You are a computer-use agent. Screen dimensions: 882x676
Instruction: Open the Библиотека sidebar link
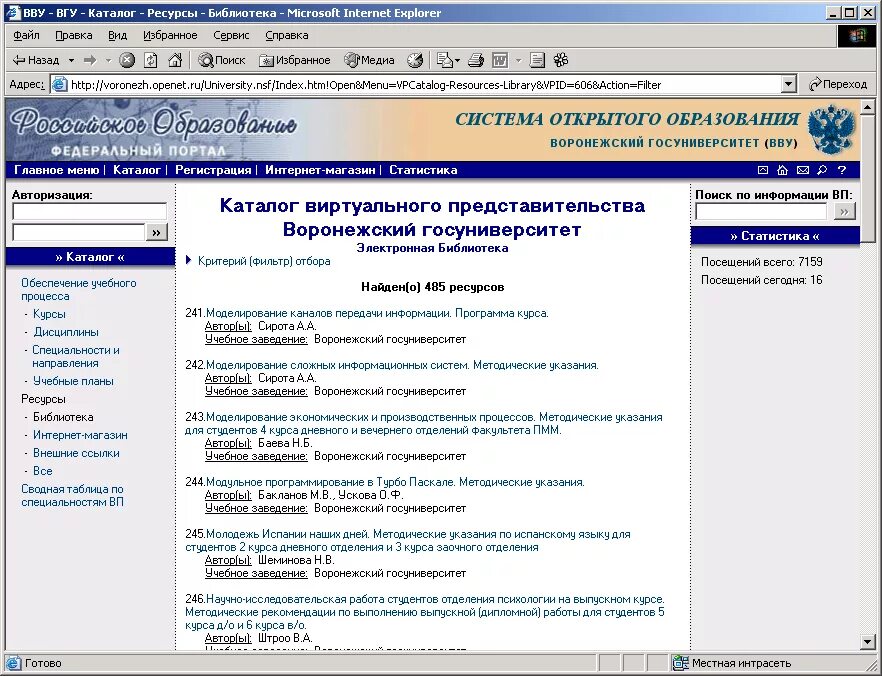(x=63, y=417)
